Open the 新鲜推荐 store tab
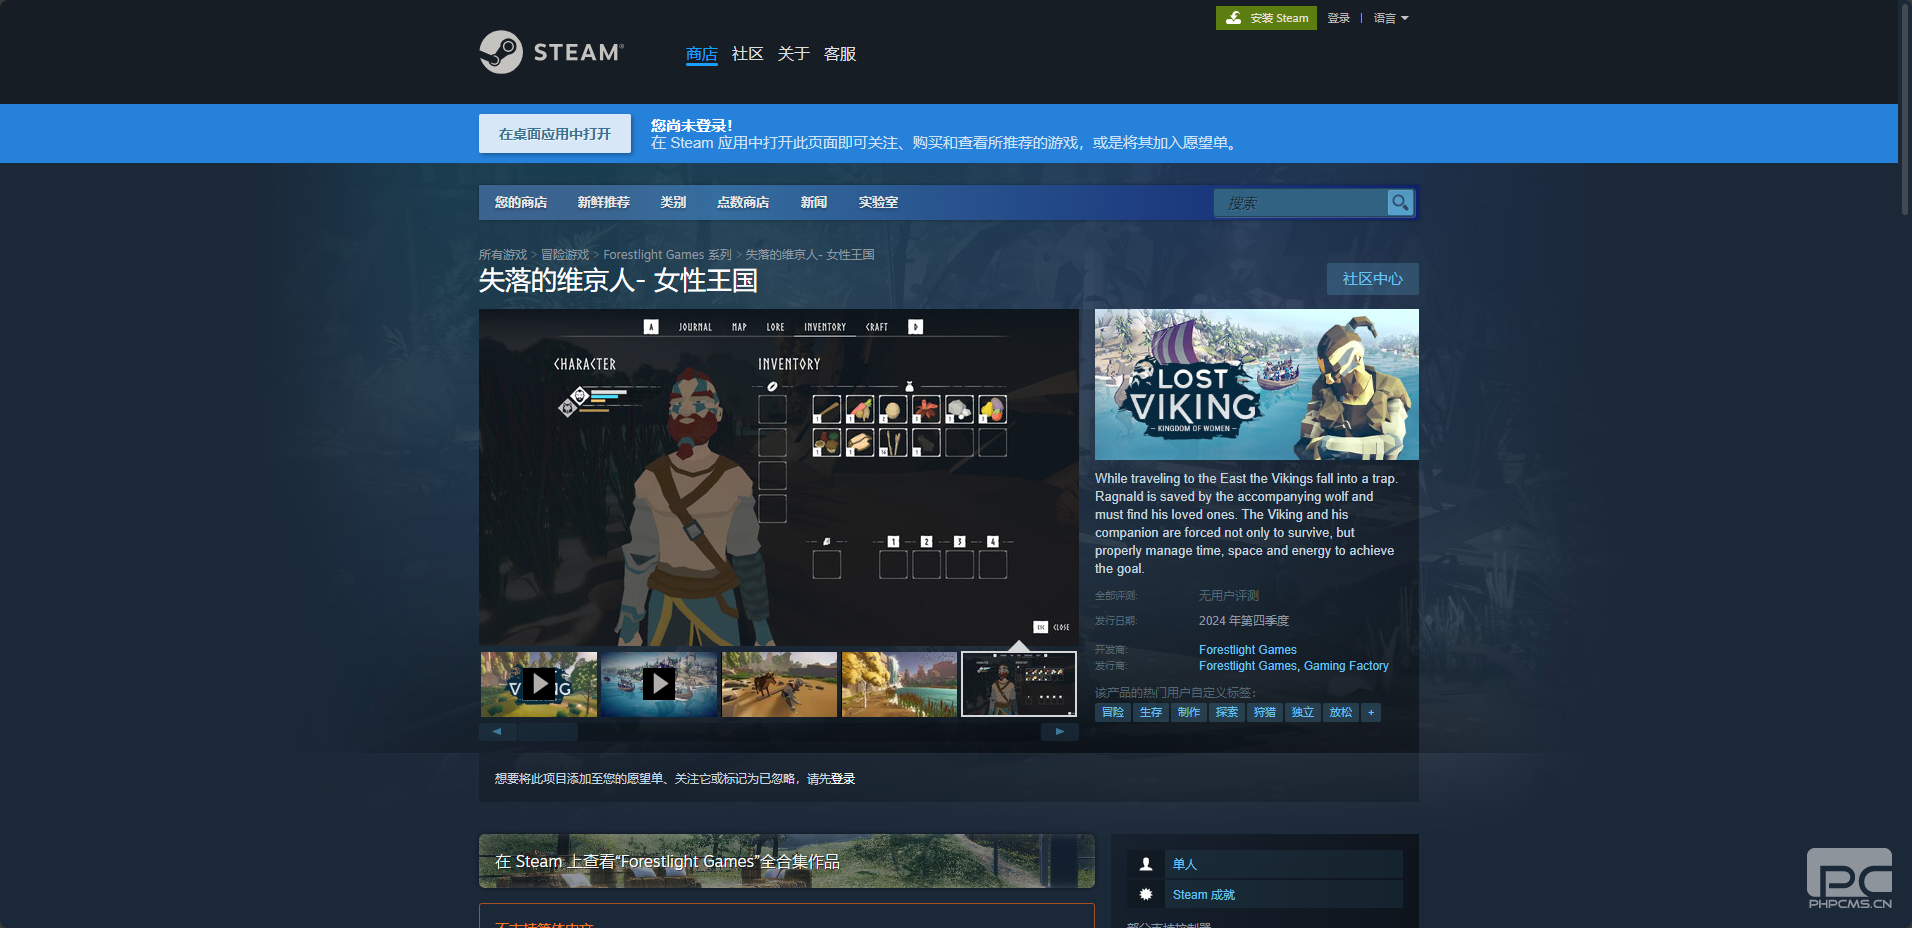This screenshot has height=928, width=1912. coord(603,202)
